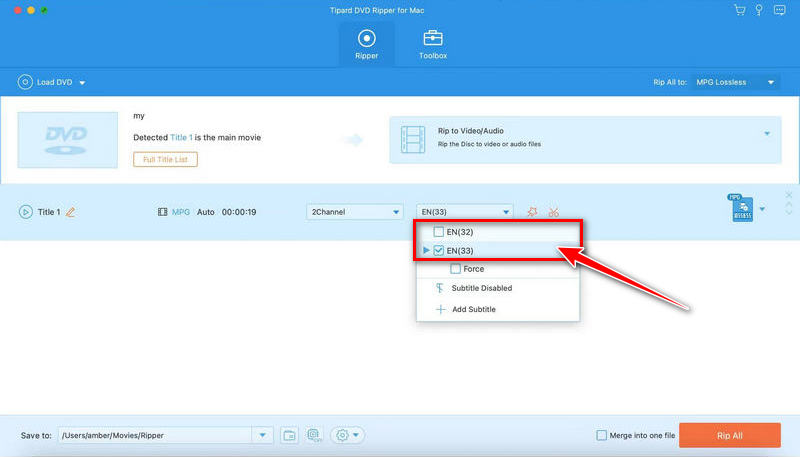
Task: Click the DVD disc thumbnail
Action: pyautogui.click(x=67, y=140)
